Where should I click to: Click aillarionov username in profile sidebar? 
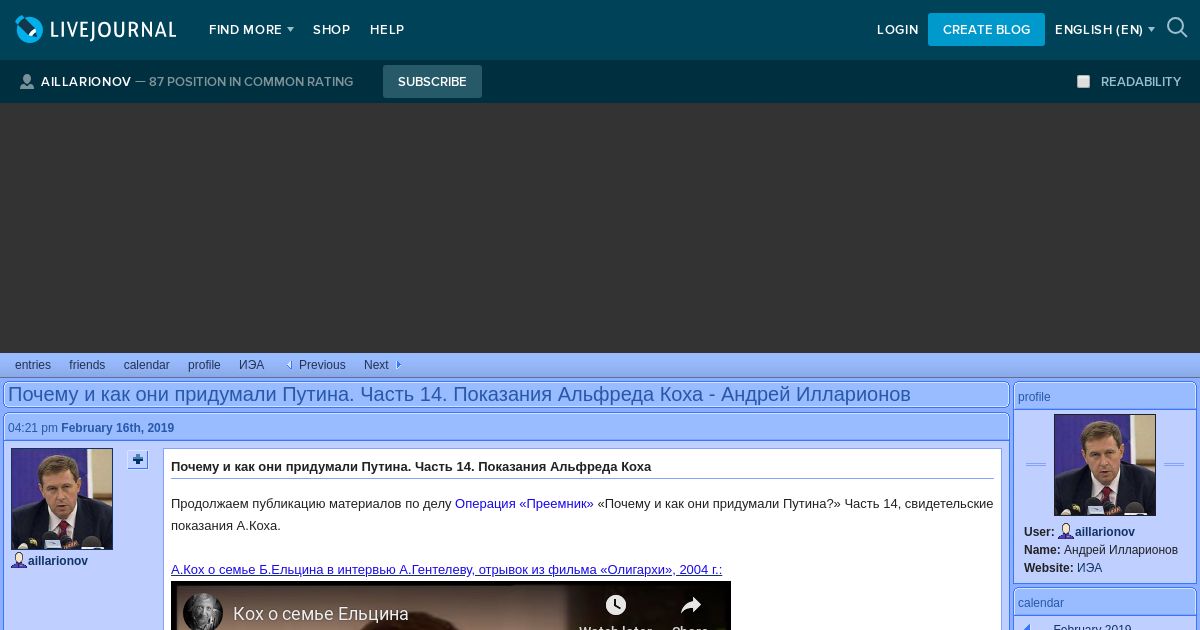tap(1105, 532)
